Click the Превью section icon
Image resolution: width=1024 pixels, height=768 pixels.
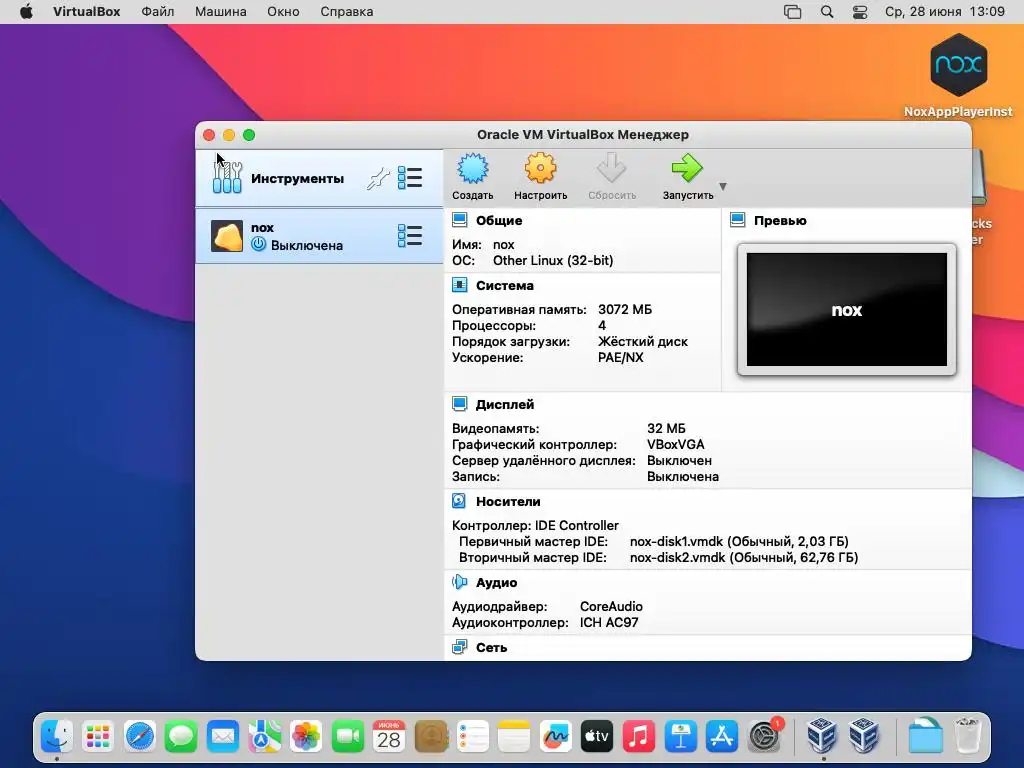[x=738, y=220]
